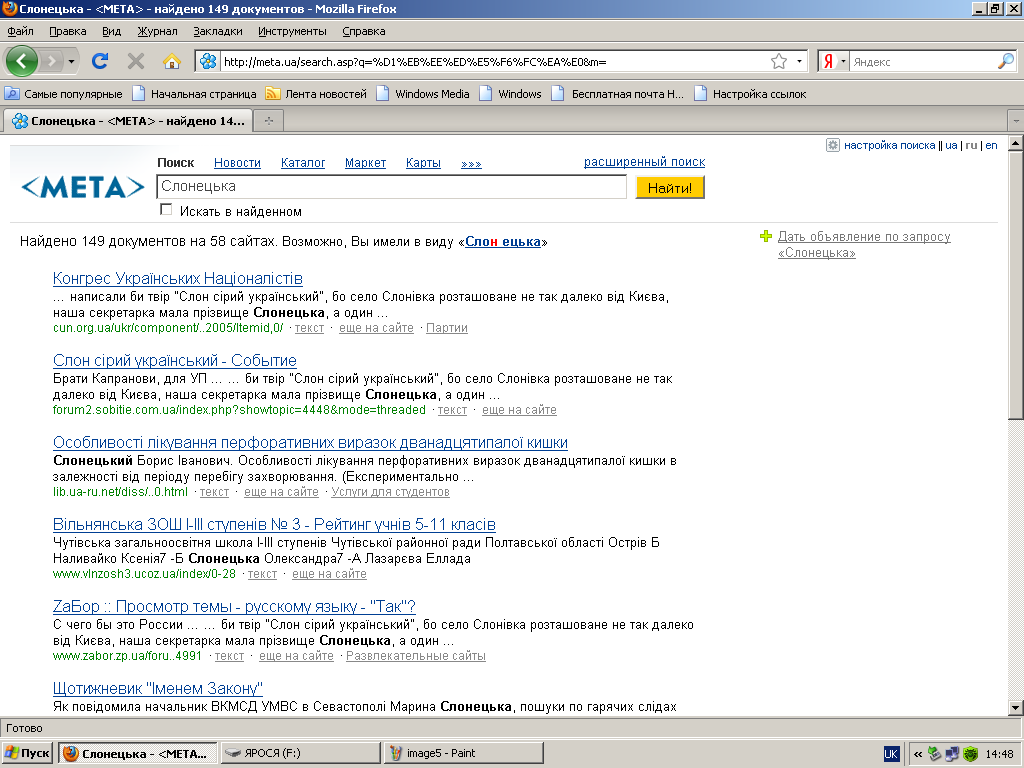Go to Каталог section
Screen dimensions: 1024x768
pyautogui.click(x=303, y=163)
